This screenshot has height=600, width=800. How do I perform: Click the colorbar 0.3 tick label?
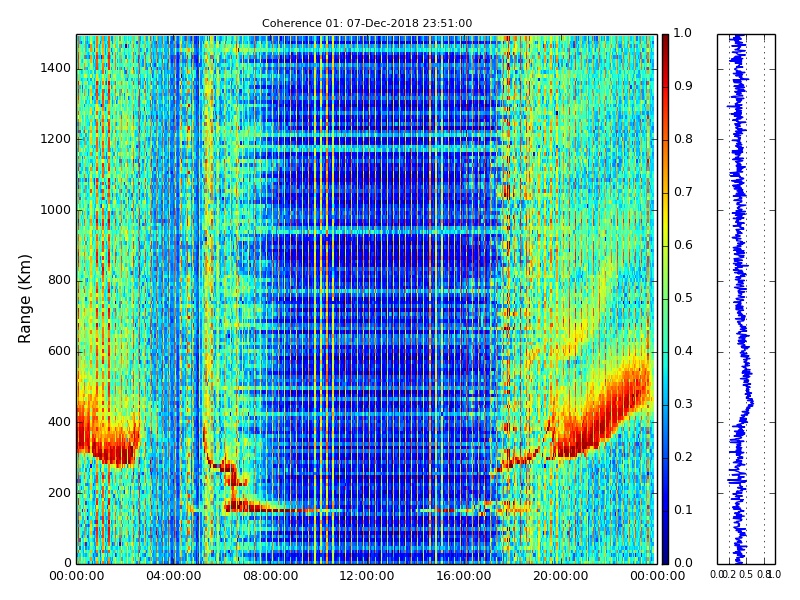point(683,404)
